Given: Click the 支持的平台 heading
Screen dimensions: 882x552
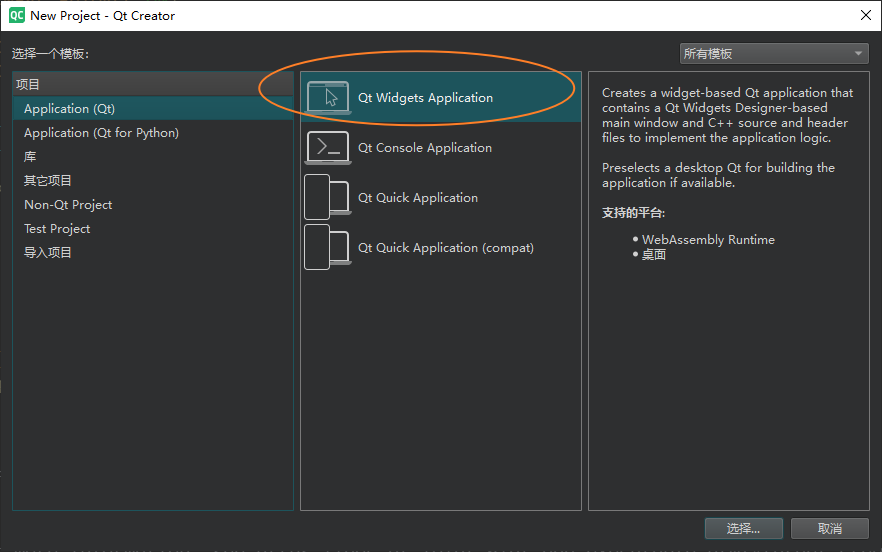Looking at the screenshot, I should (x=633, y=213).
